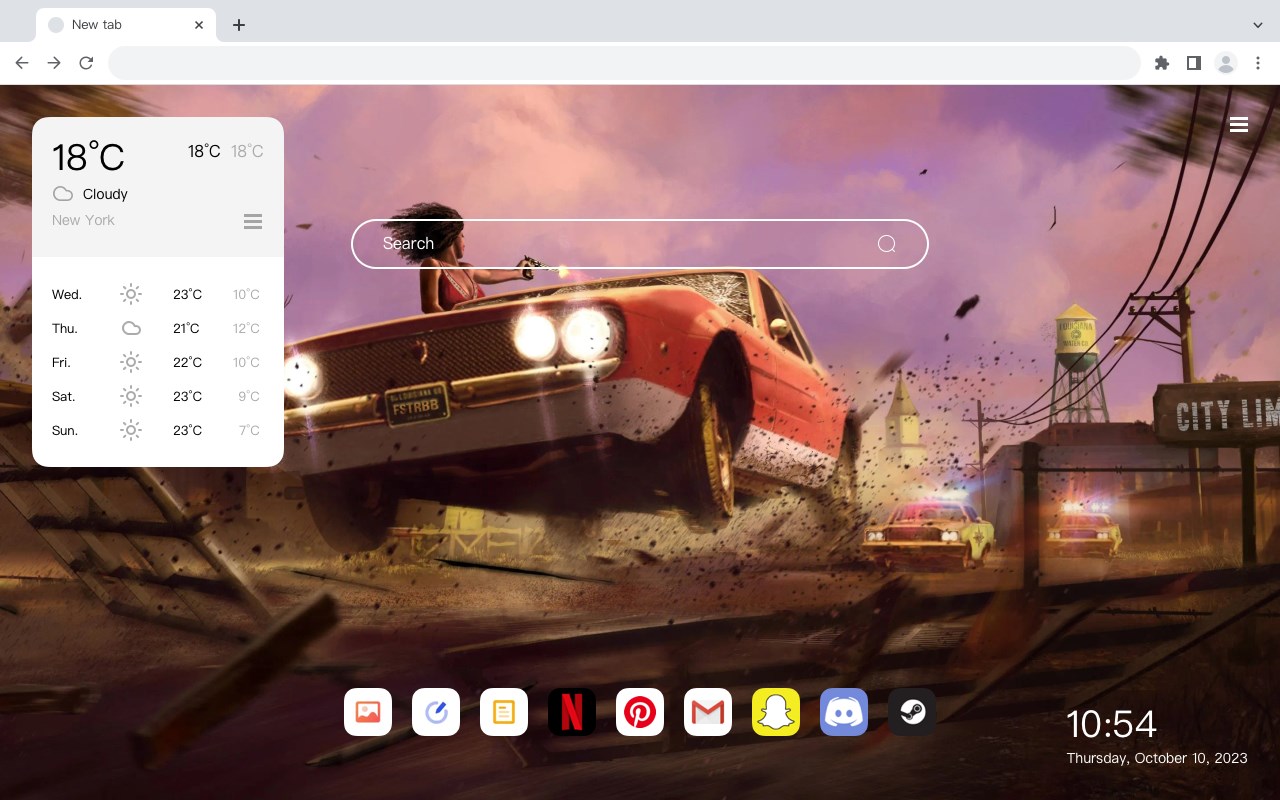Viewport: 1280px width, 800px height.
Task: Go back to previous page
Action: click(x=22, y=63)
